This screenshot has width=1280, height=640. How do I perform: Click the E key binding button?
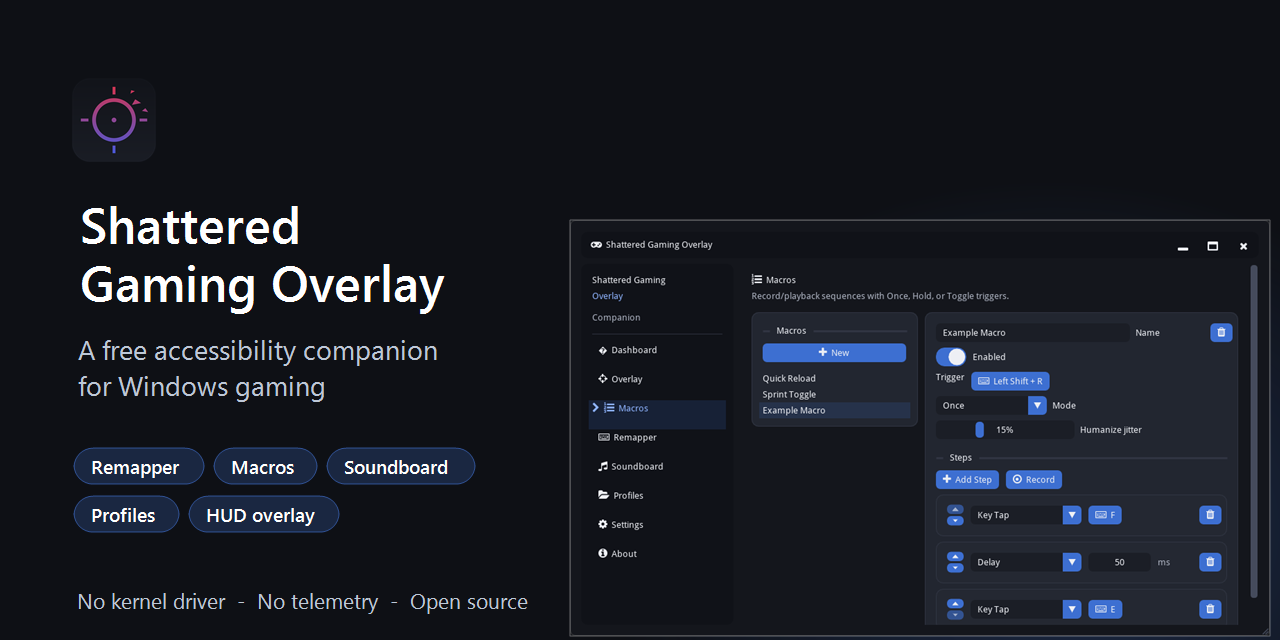pyautogui.click(x=1105, y=609)
